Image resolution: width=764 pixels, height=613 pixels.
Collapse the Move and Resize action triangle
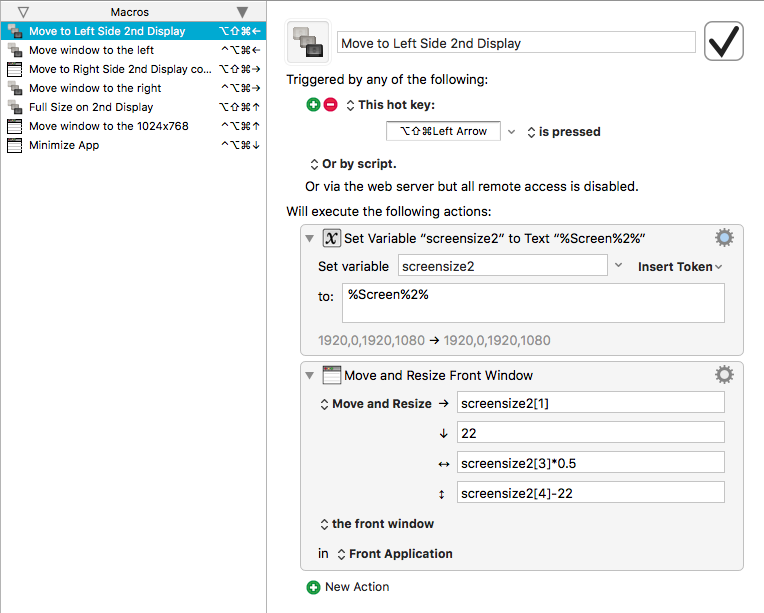(x=309, y=375)
